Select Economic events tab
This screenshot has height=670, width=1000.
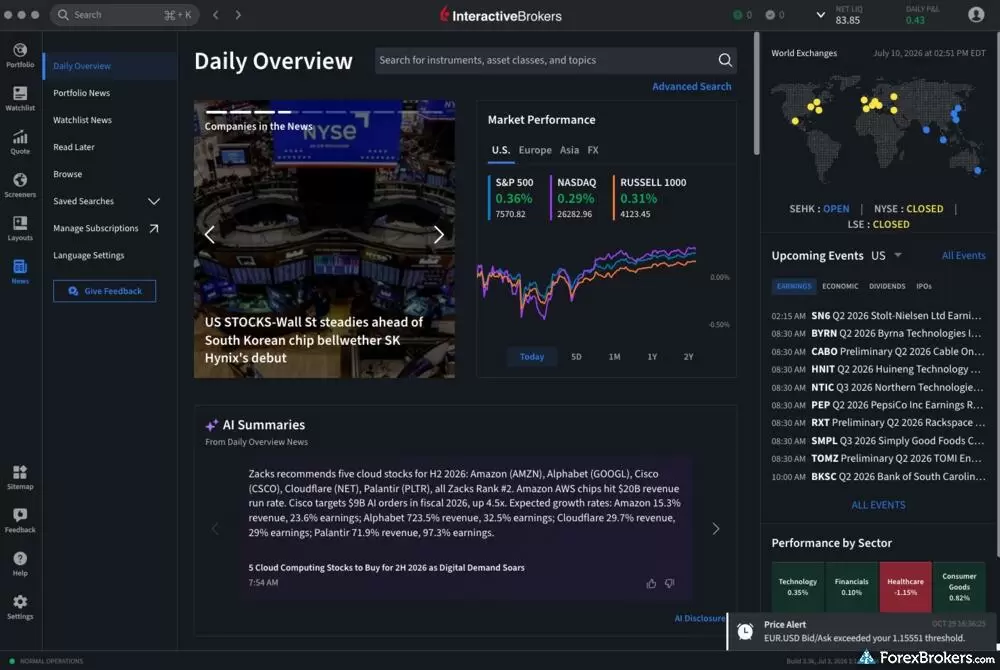840,286
